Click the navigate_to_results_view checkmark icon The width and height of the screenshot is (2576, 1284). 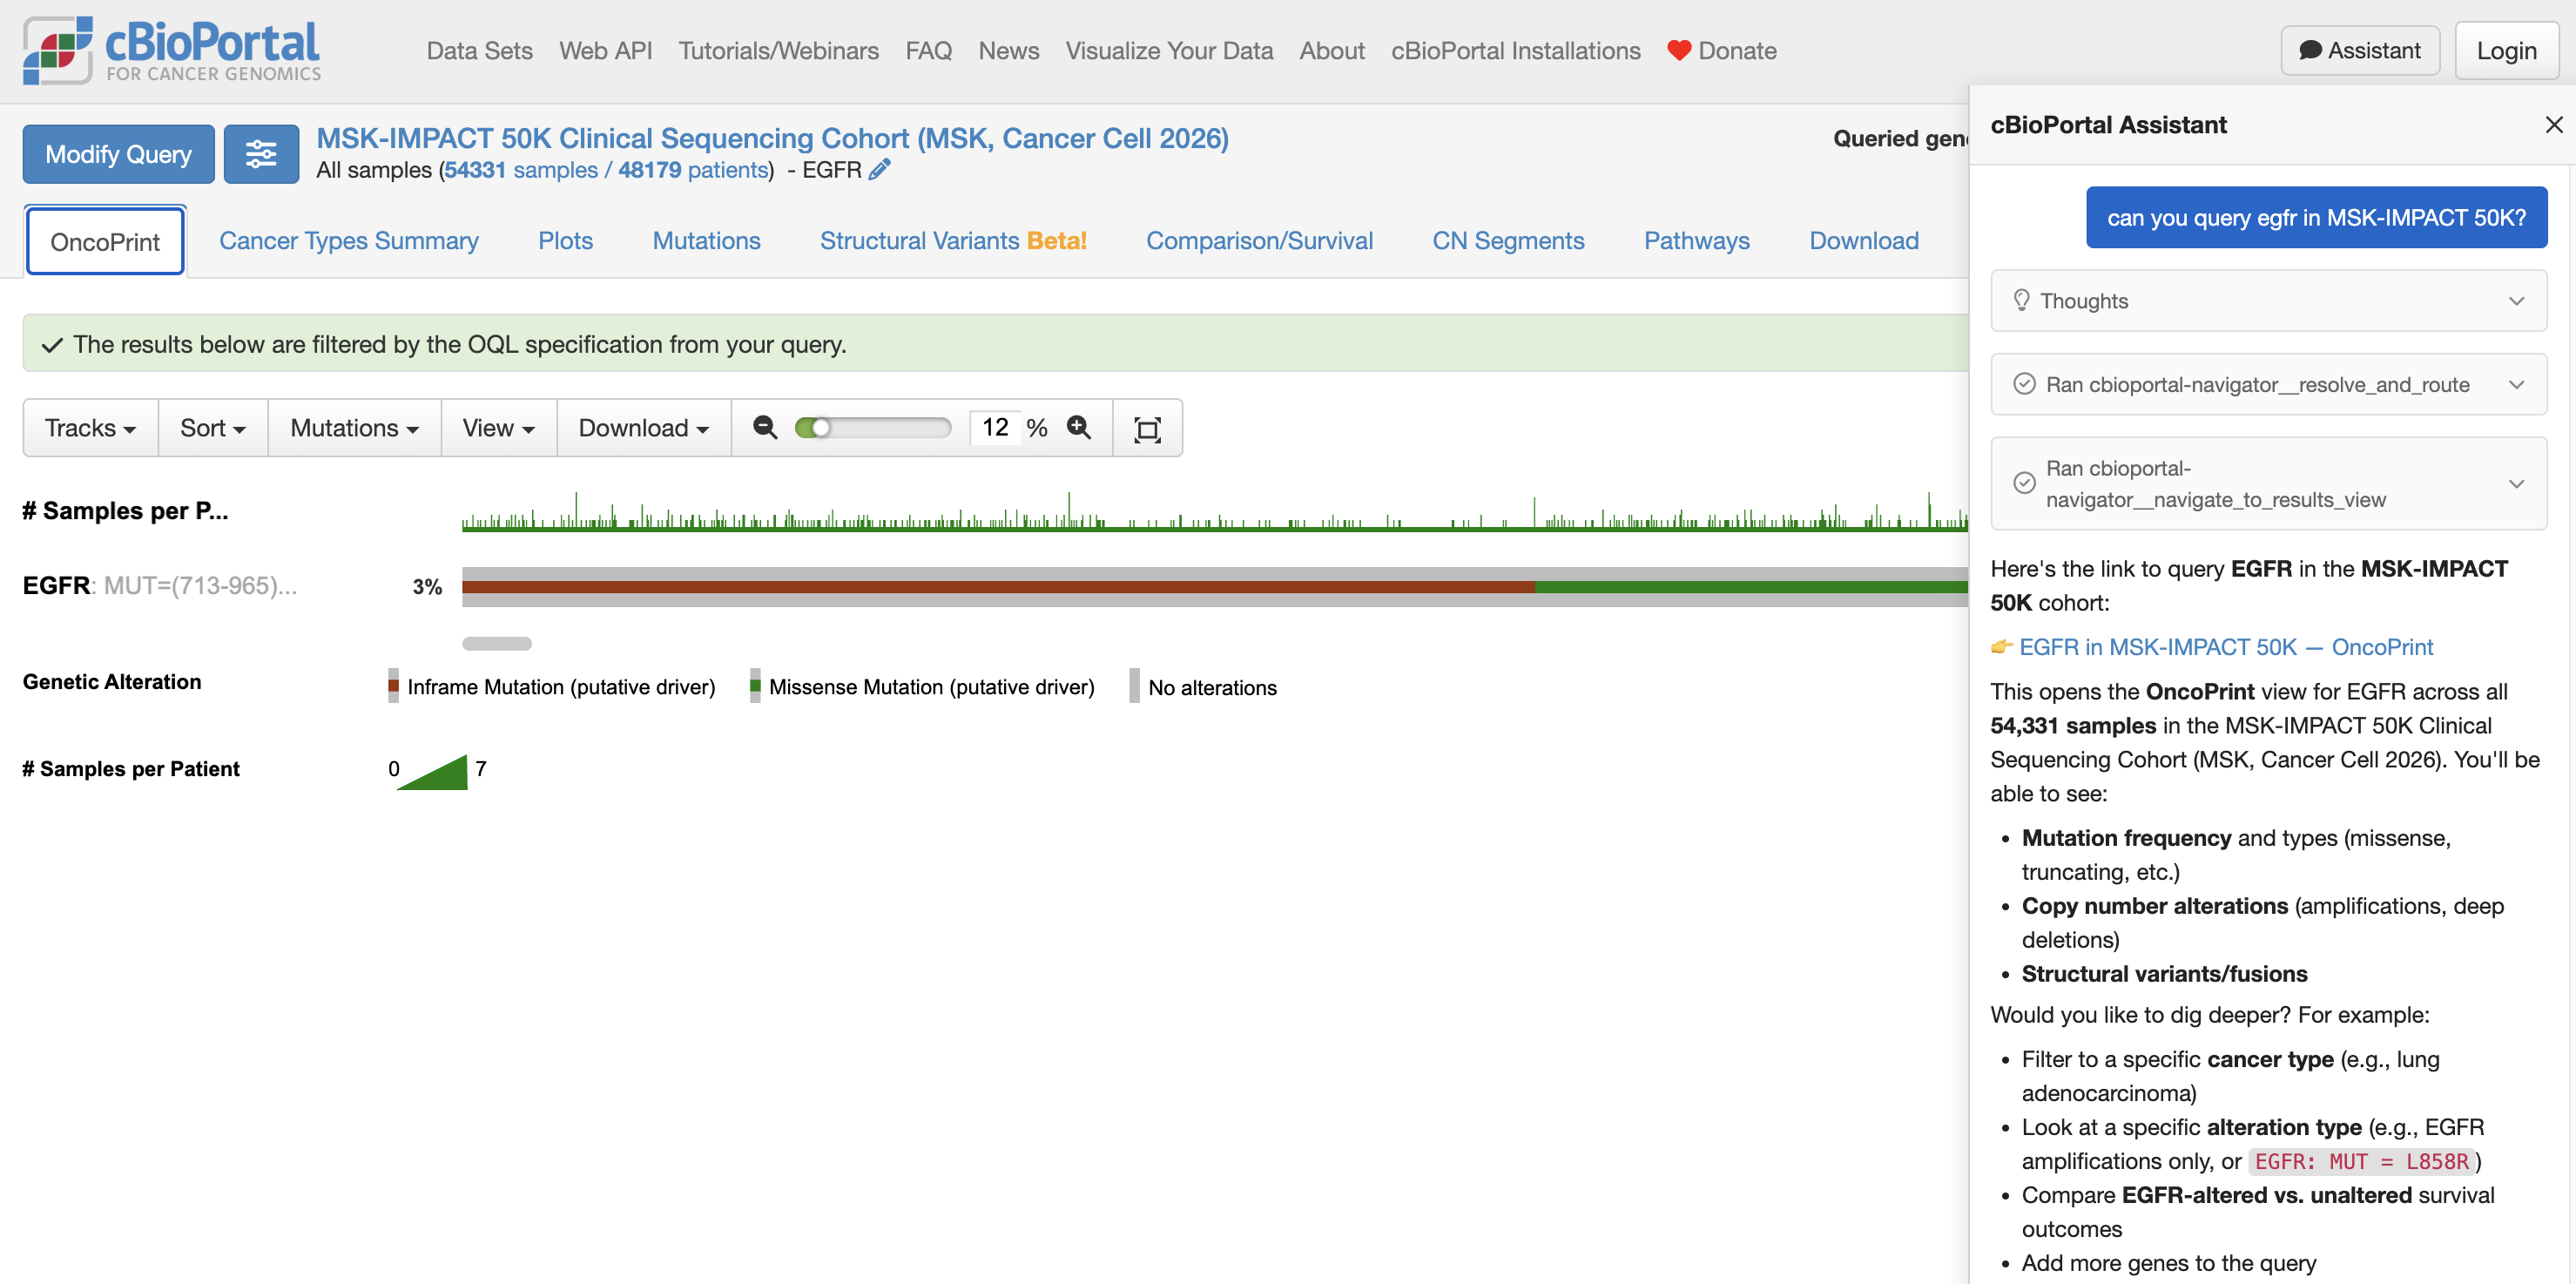click(x=2024, y=483)
